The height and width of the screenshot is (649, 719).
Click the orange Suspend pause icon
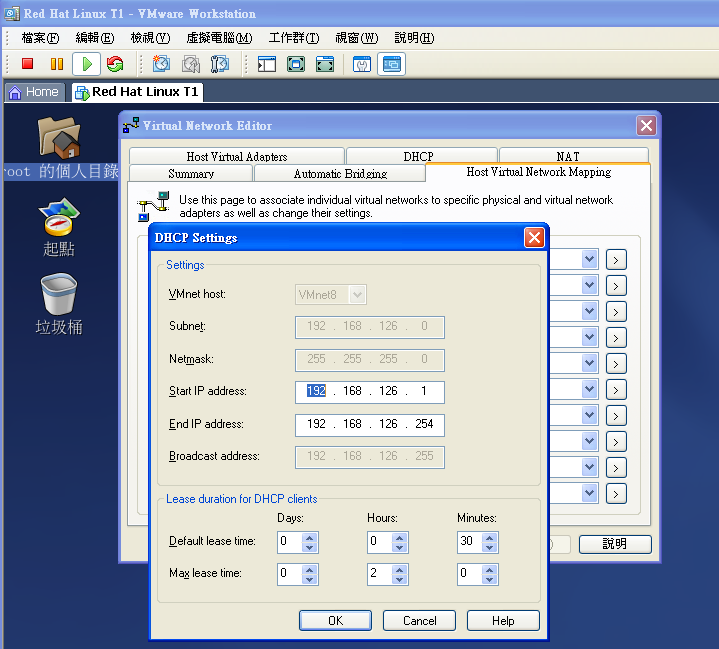tap(57, 64)
